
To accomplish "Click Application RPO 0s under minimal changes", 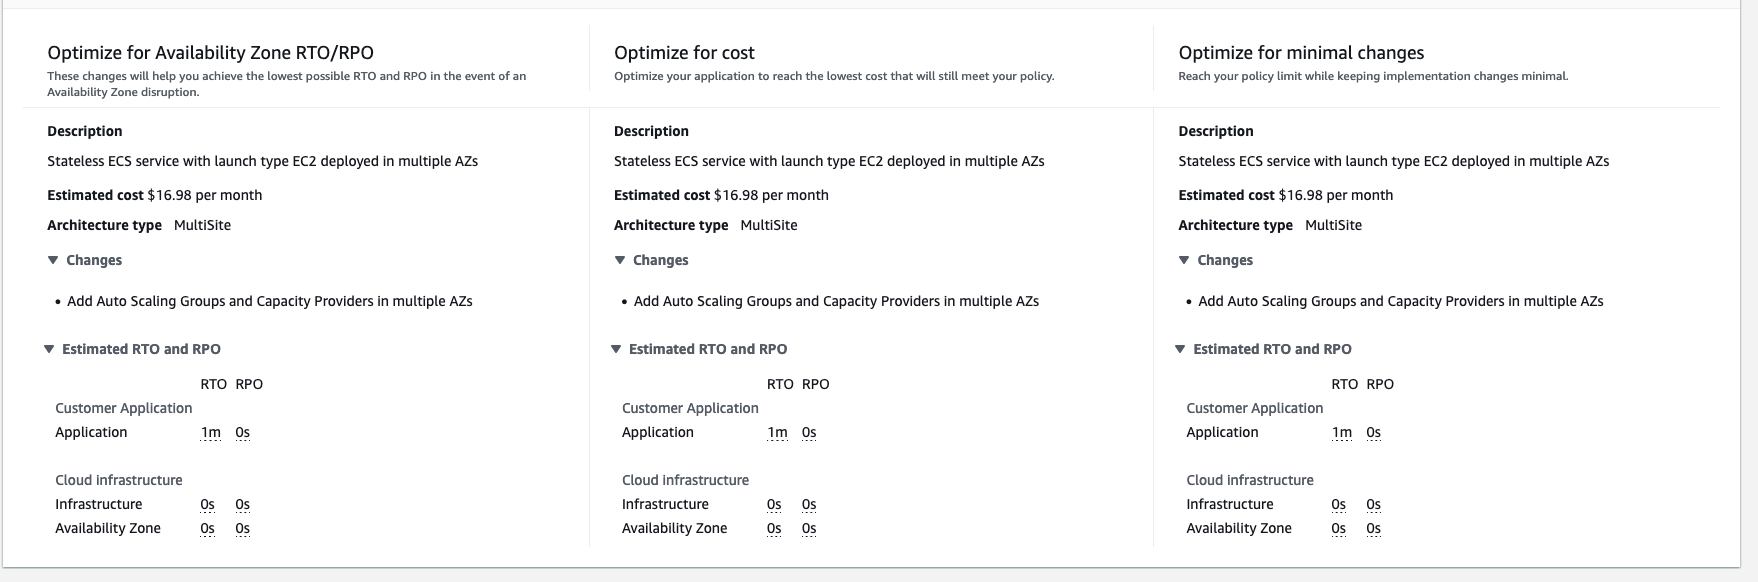I will 1374,432.
